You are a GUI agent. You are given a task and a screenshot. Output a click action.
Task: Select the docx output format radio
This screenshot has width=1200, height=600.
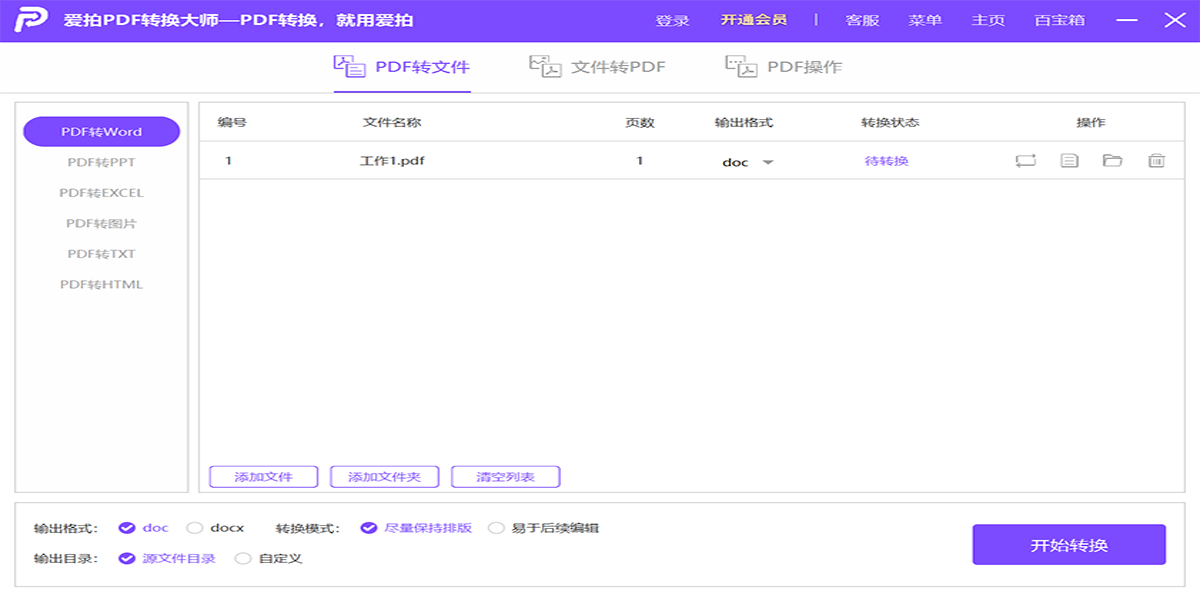tap(195, 528)
